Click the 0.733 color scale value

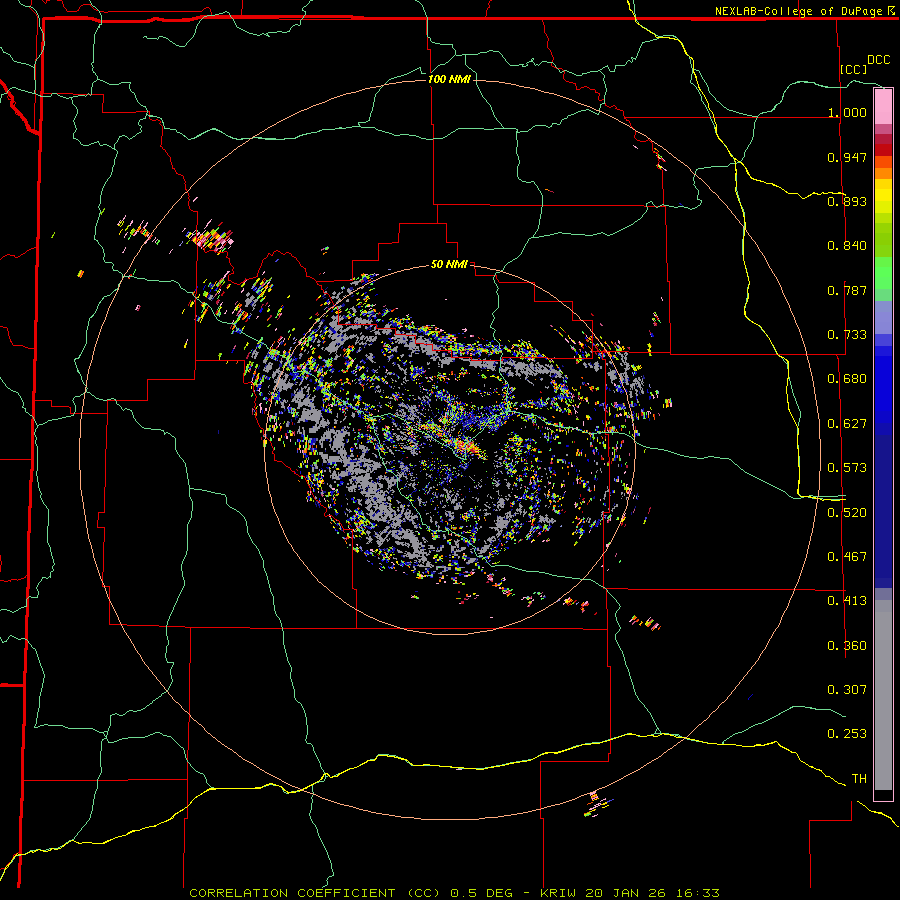pyautogui.click(x=847, y=335)
